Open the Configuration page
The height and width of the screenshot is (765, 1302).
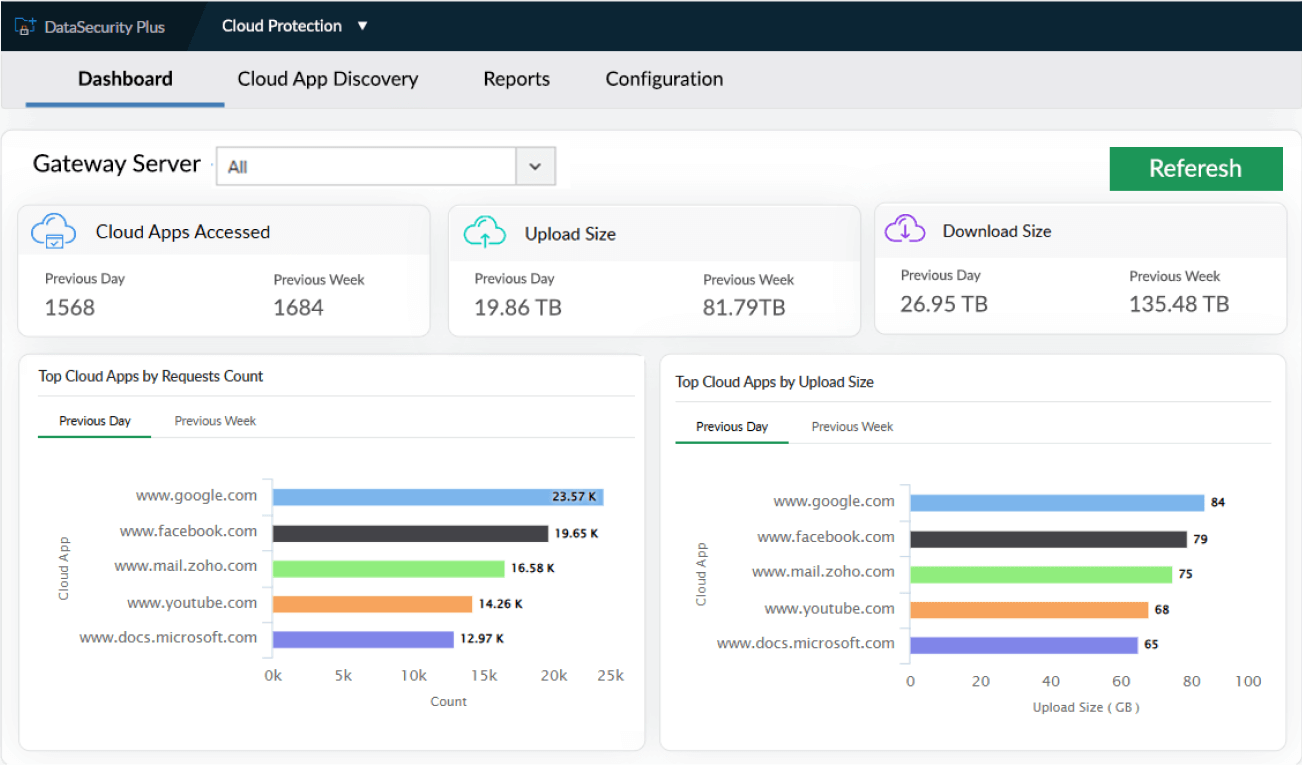[x=663, y=79]
